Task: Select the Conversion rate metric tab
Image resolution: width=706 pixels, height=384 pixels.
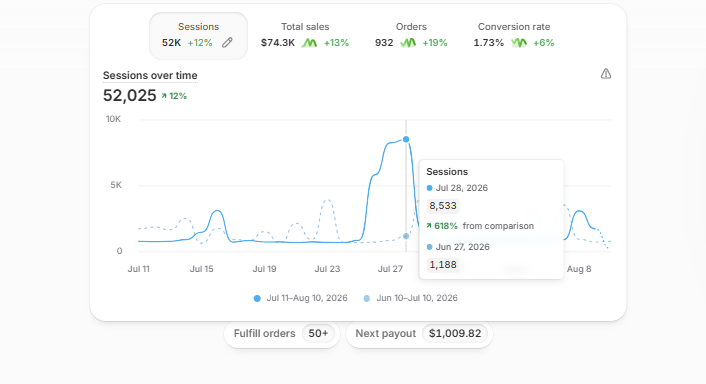Action: click(x=514, y=36)
